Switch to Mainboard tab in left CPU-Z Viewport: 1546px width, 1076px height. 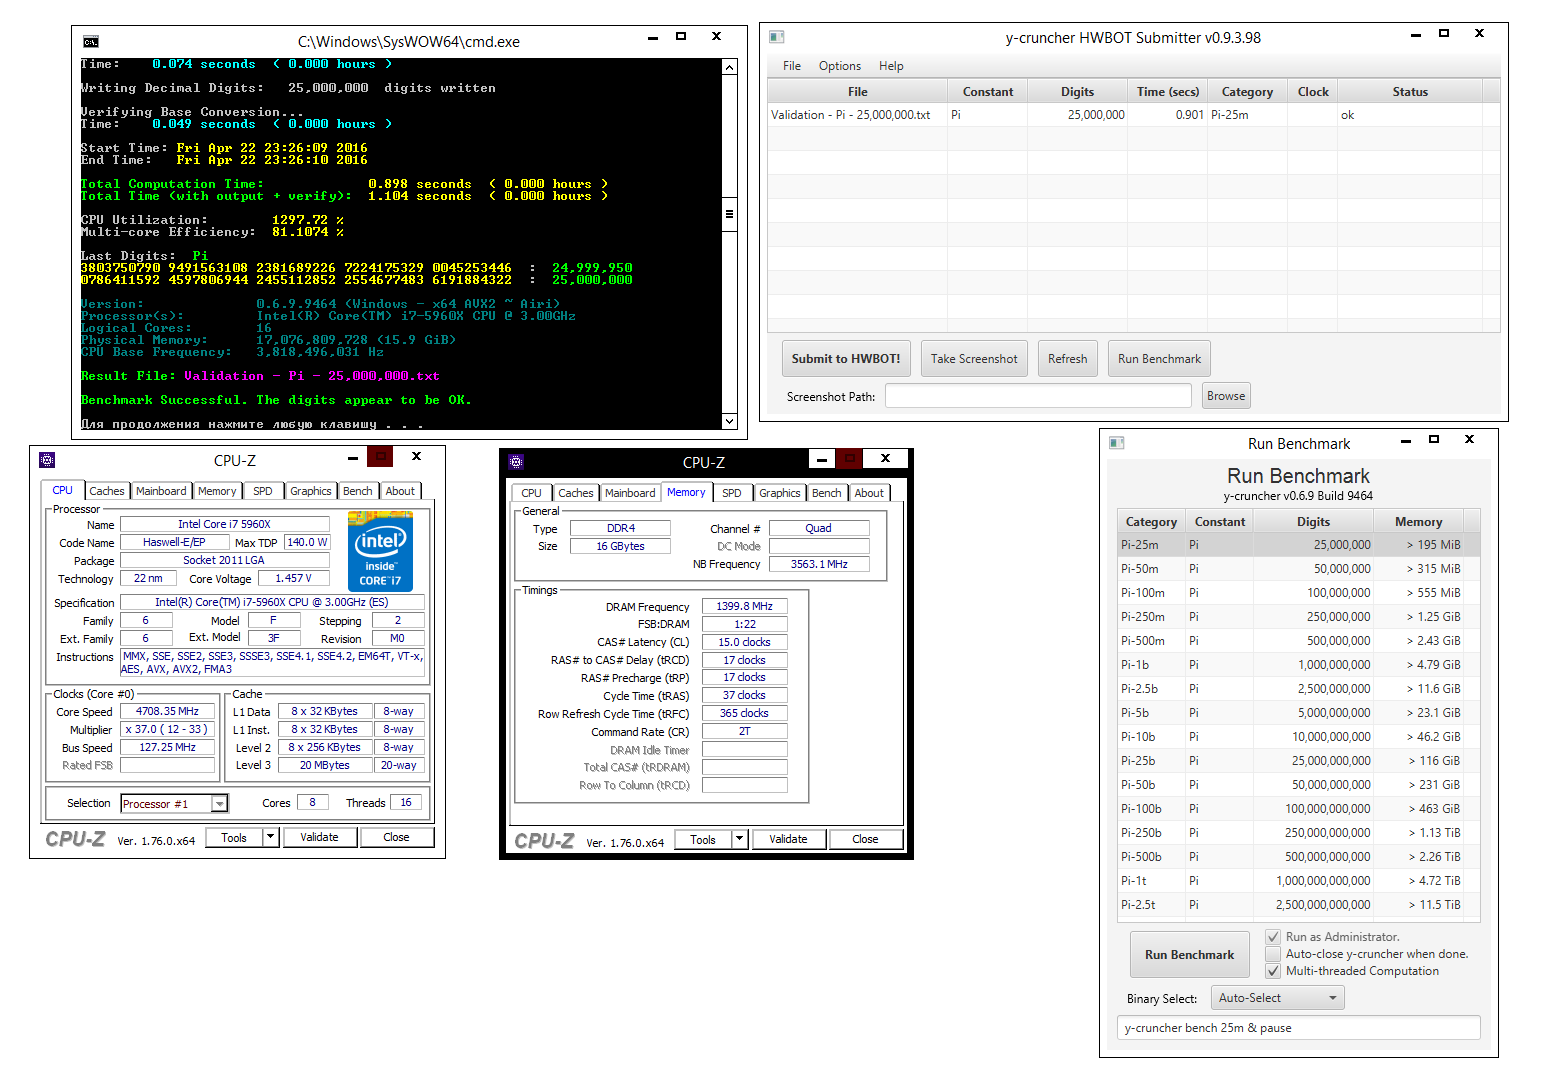[x=161, y=491]
